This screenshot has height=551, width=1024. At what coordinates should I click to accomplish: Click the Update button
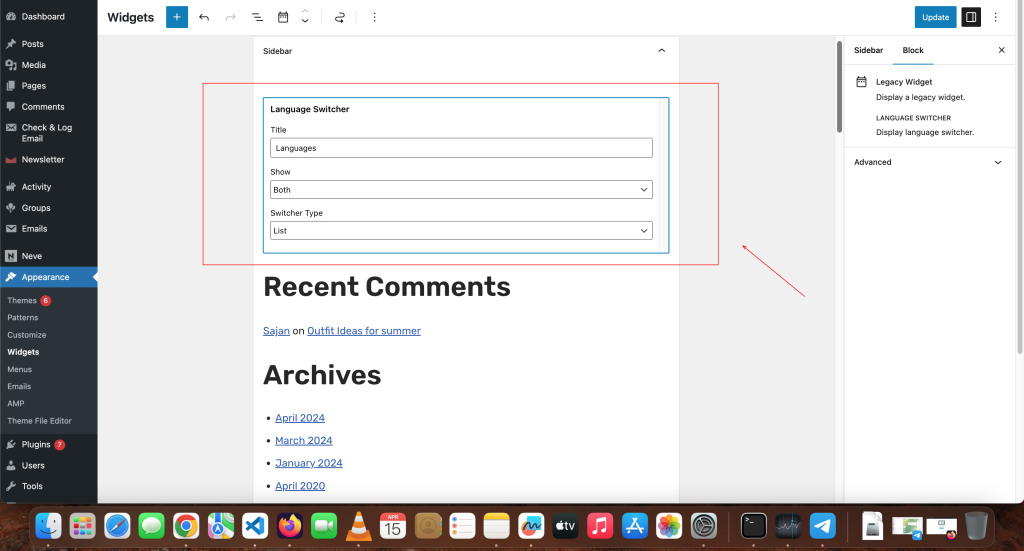[x=935, y=17]
